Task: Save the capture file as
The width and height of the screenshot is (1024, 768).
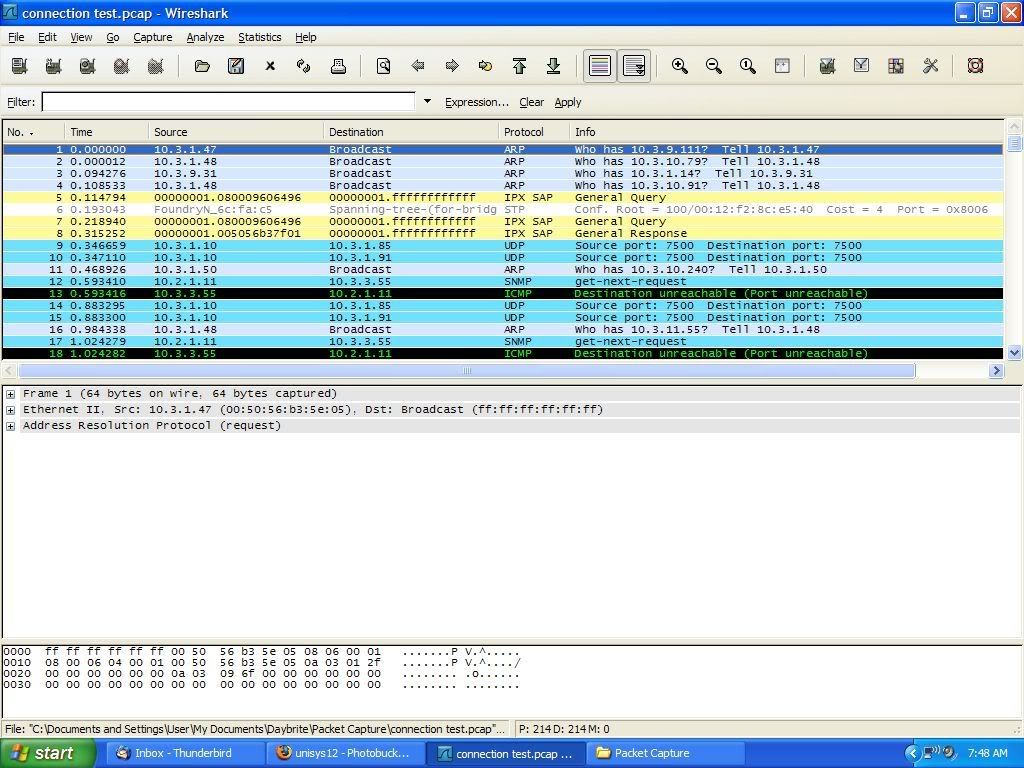Action: pyautogui.click(x=236, y=66)
